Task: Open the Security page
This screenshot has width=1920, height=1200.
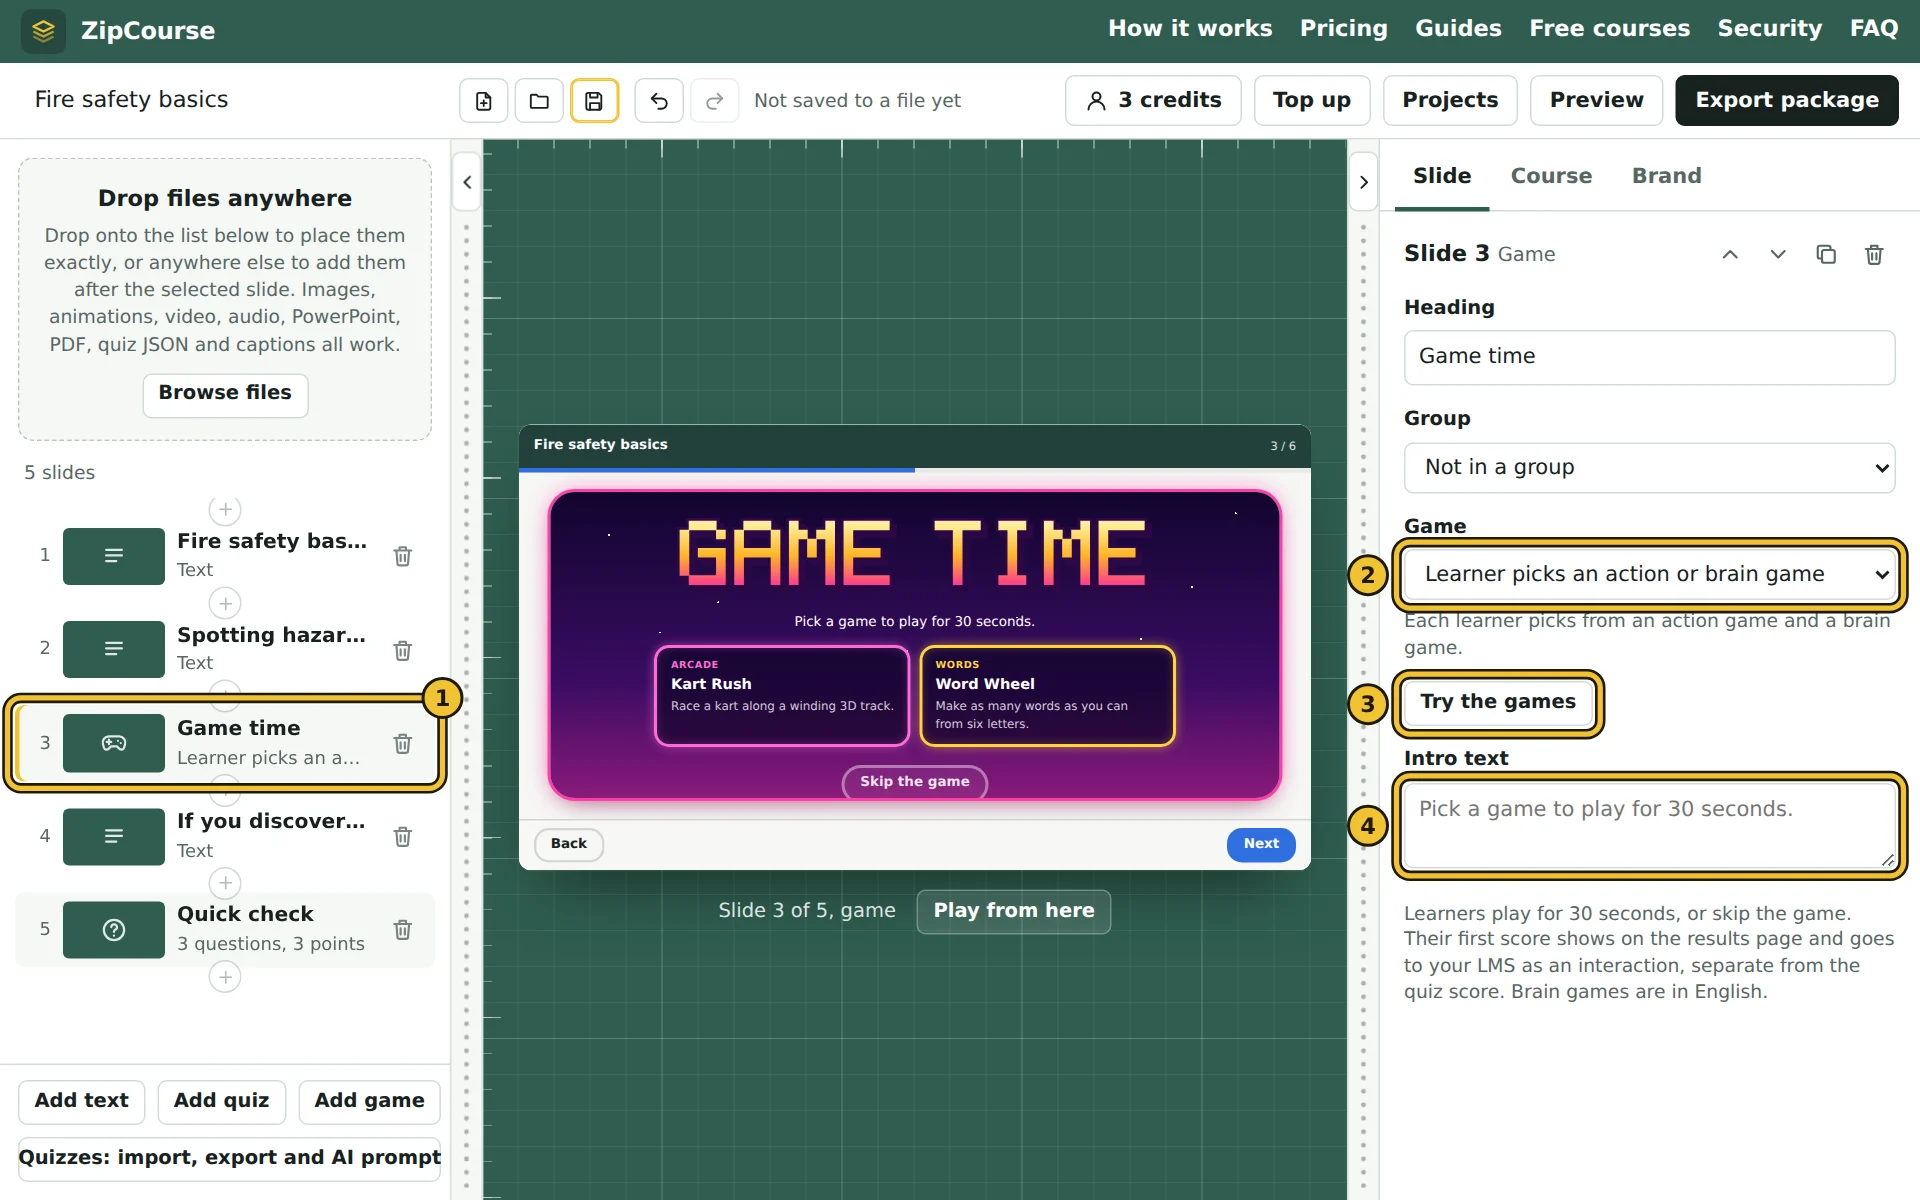Action: click(x=1769, y=29)
